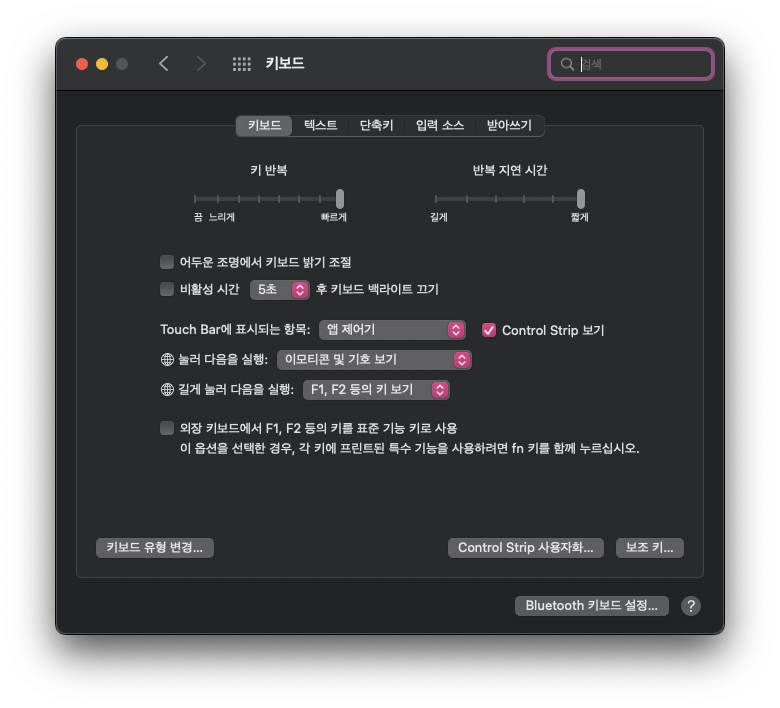780x708 pixels.
Task: Switch to the 단축키 tab
Action: point(377,125)
